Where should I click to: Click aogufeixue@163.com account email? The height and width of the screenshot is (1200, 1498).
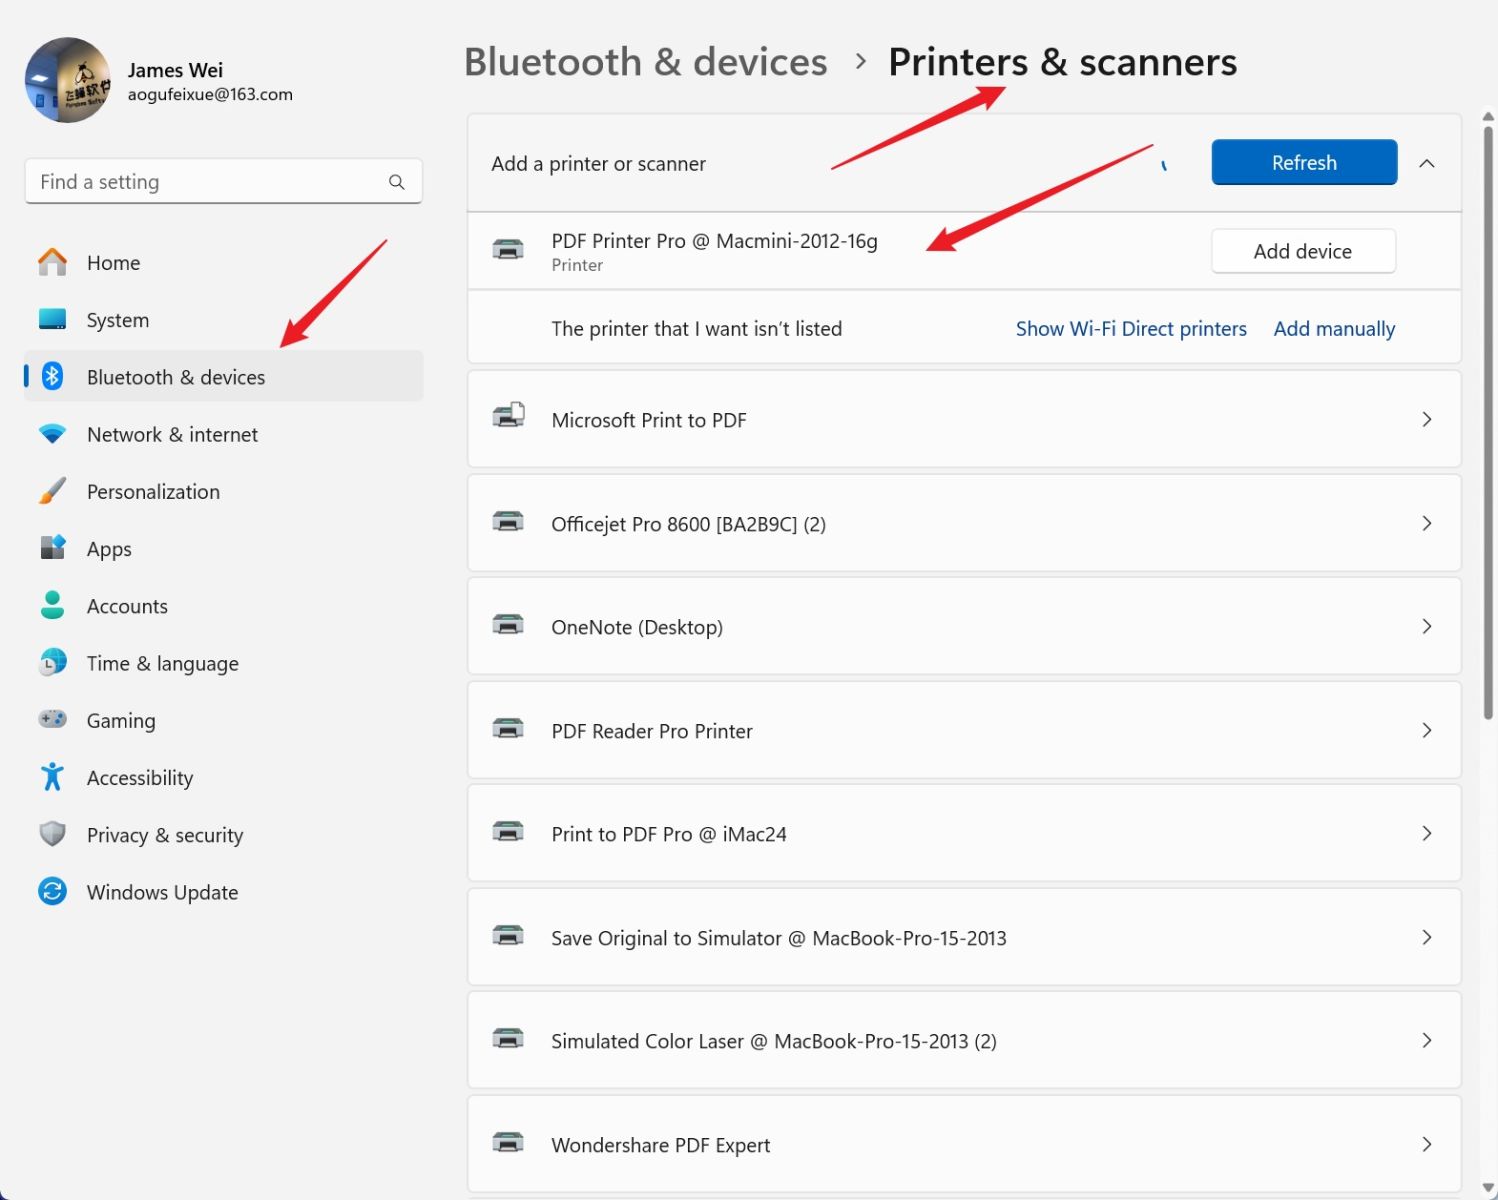[210, 94]
